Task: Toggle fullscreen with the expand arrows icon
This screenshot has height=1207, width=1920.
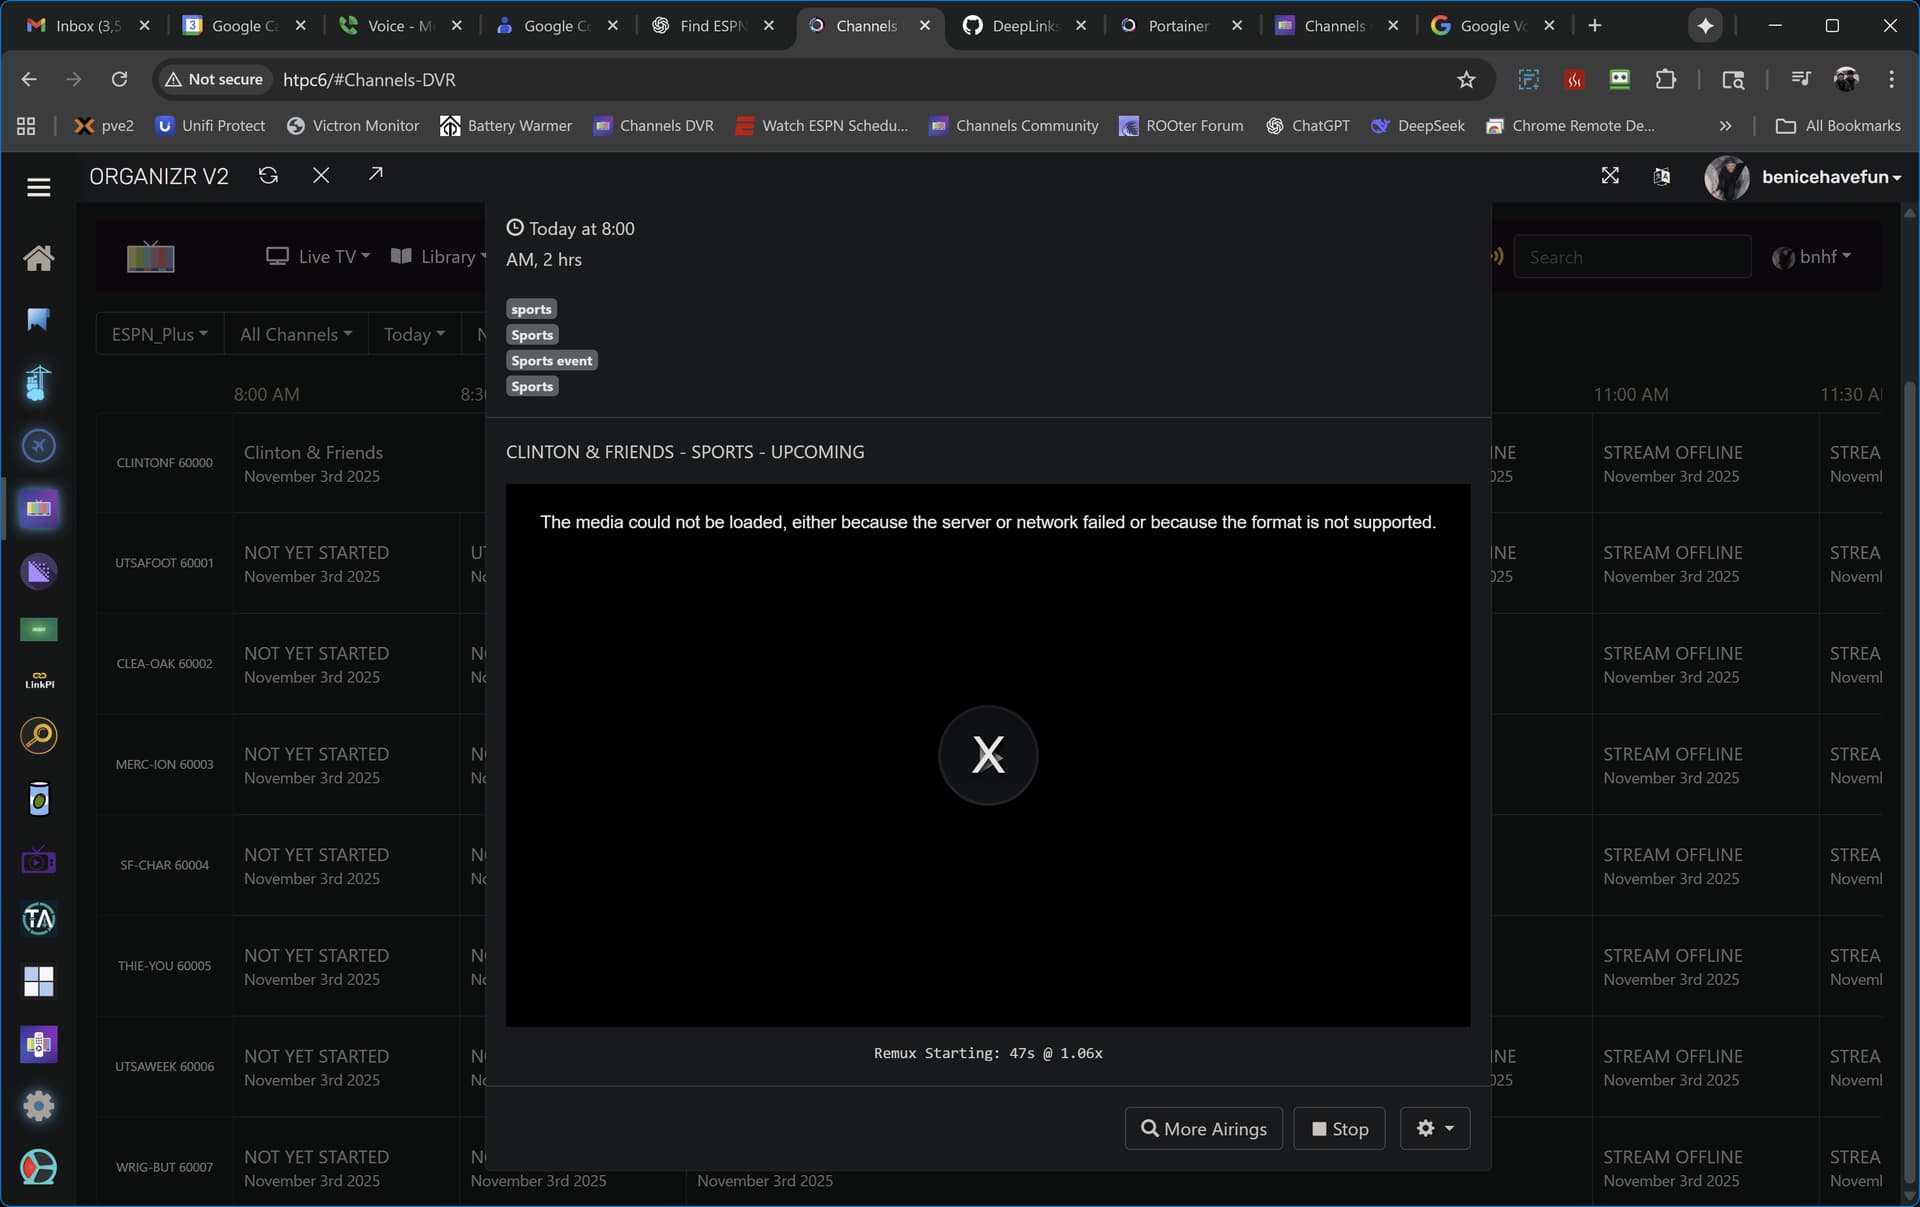Action: 1609,176
